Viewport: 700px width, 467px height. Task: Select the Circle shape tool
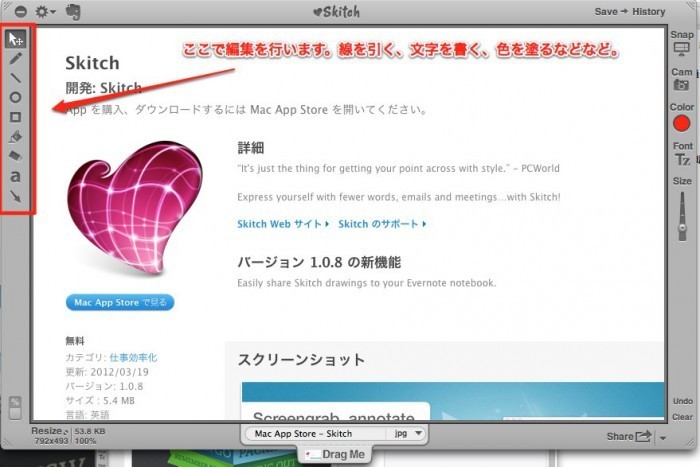[16, 97]
